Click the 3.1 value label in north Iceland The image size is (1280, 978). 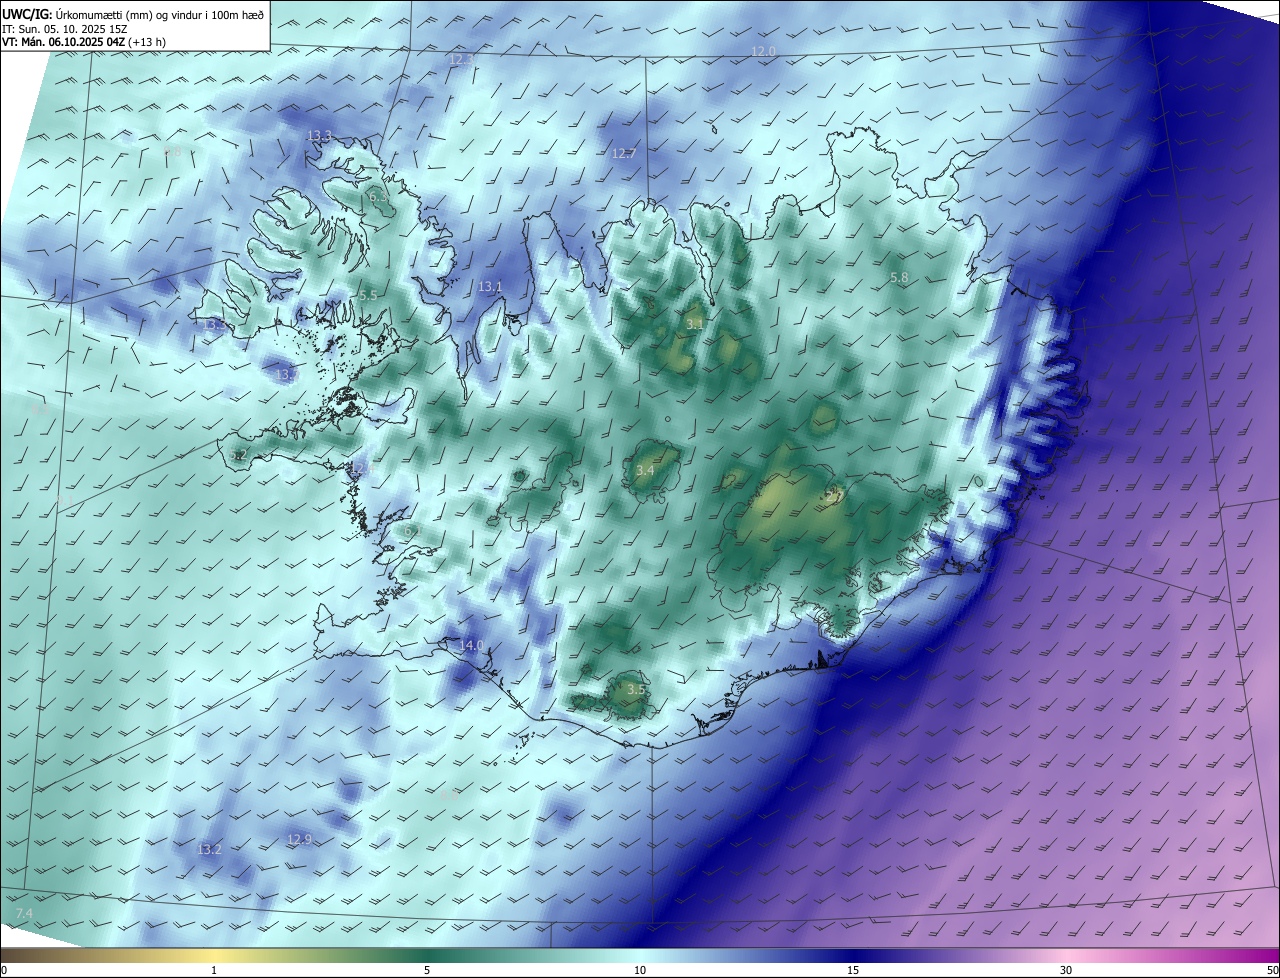point(694,324)
